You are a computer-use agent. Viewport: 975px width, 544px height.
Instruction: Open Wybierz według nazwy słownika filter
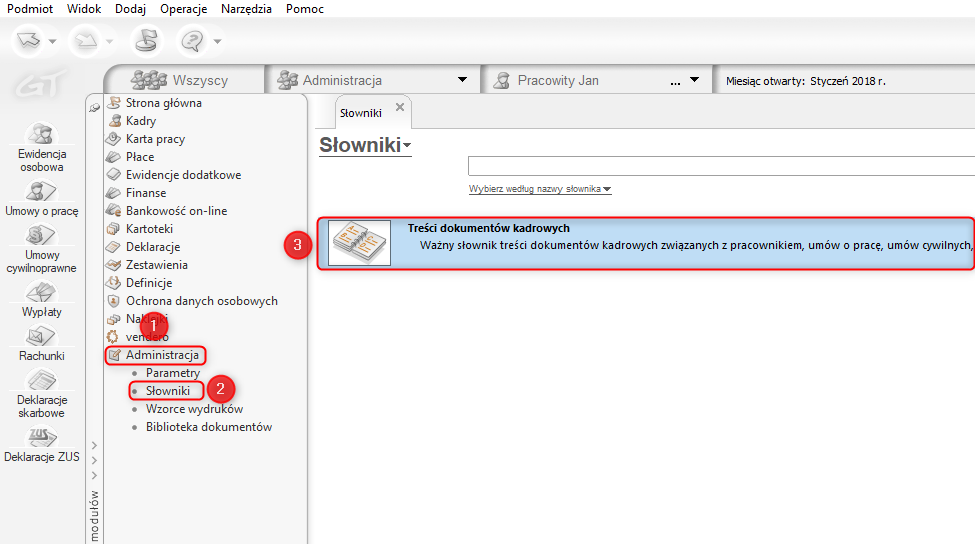540,189
